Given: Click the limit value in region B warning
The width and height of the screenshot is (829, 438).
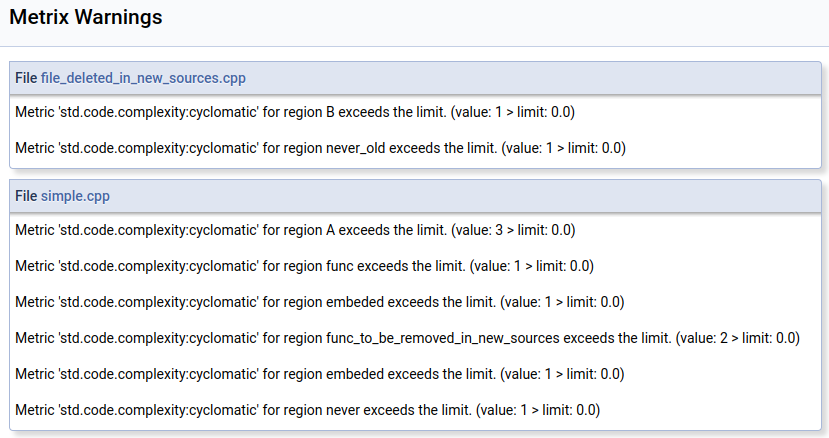Looking at the screenshot, I should click(560, 112).
